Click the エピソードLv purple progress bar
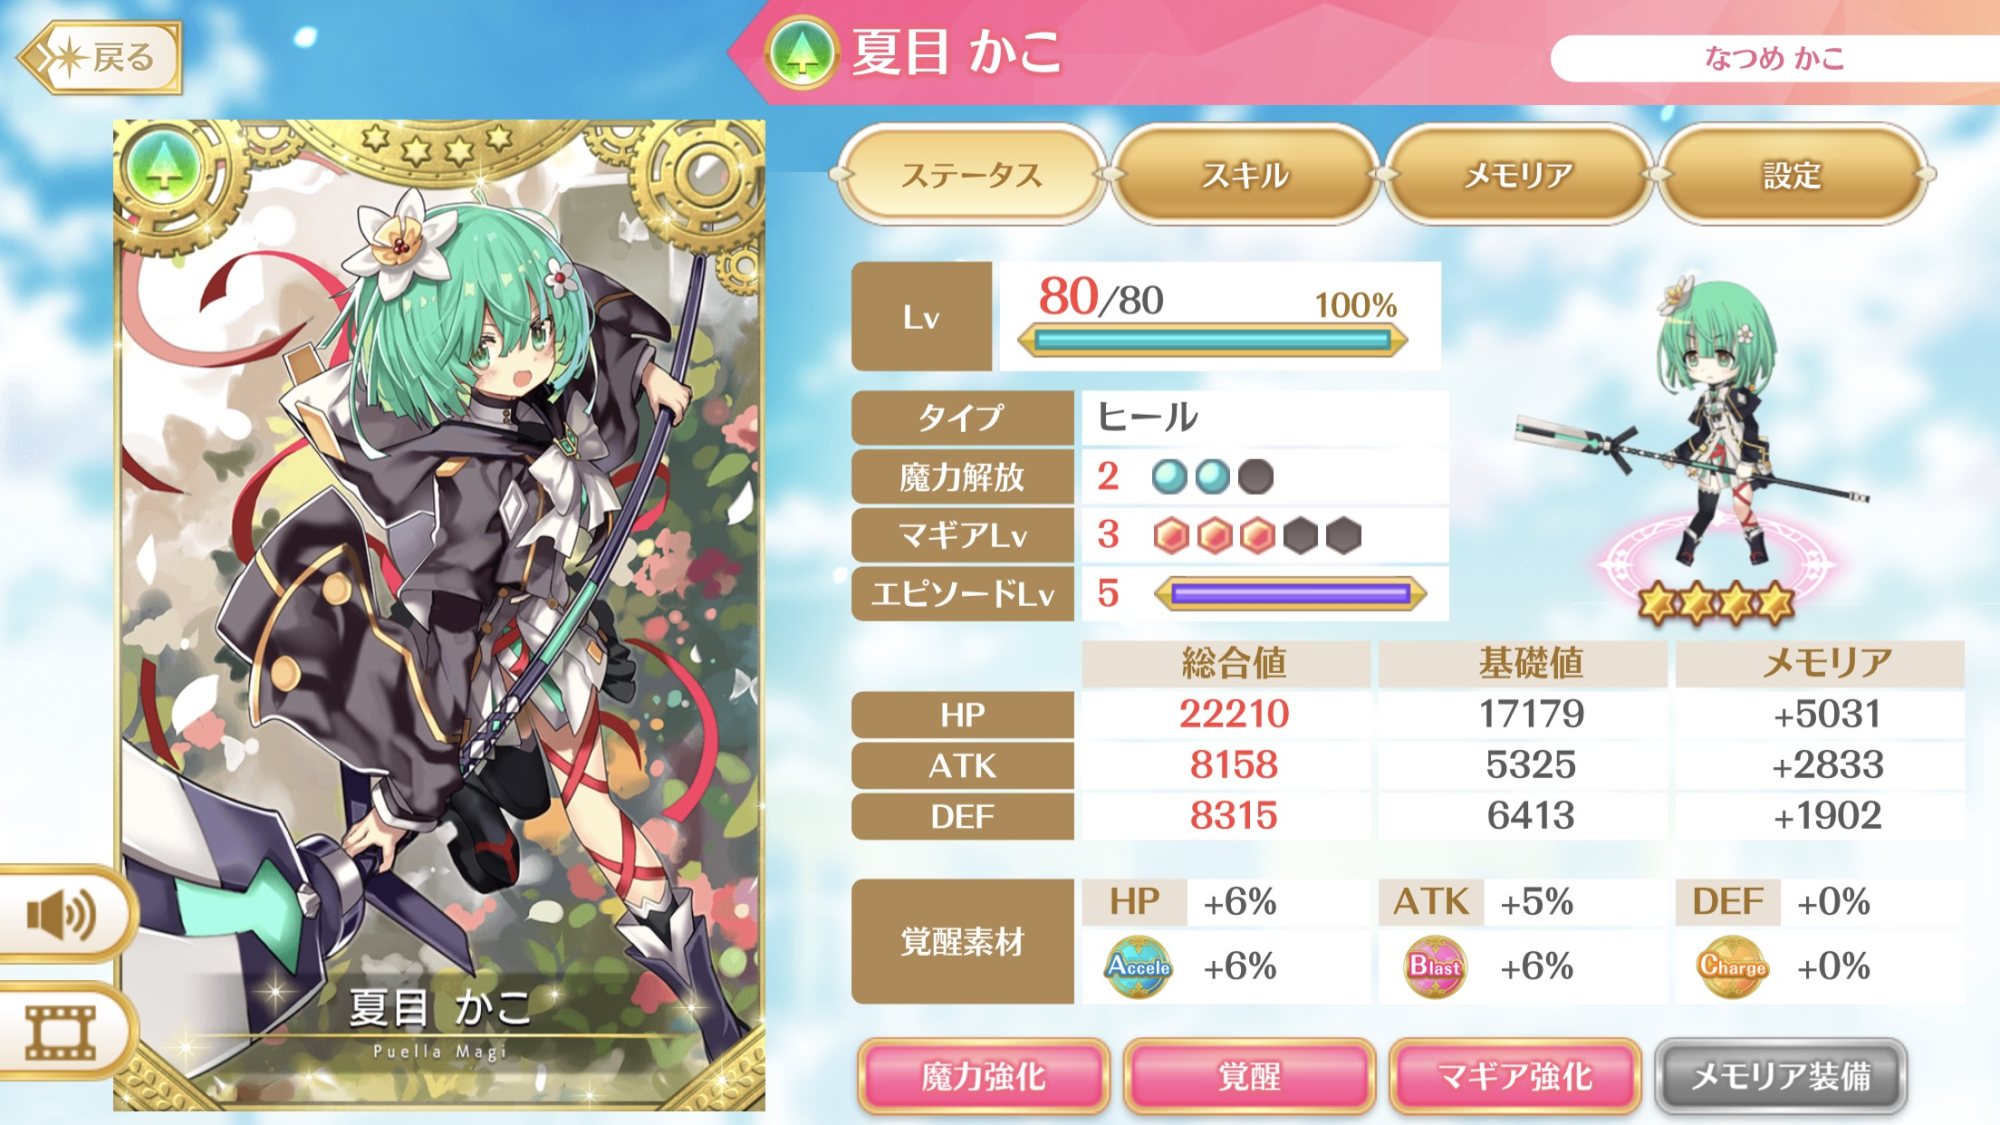 pos(1290,594)
